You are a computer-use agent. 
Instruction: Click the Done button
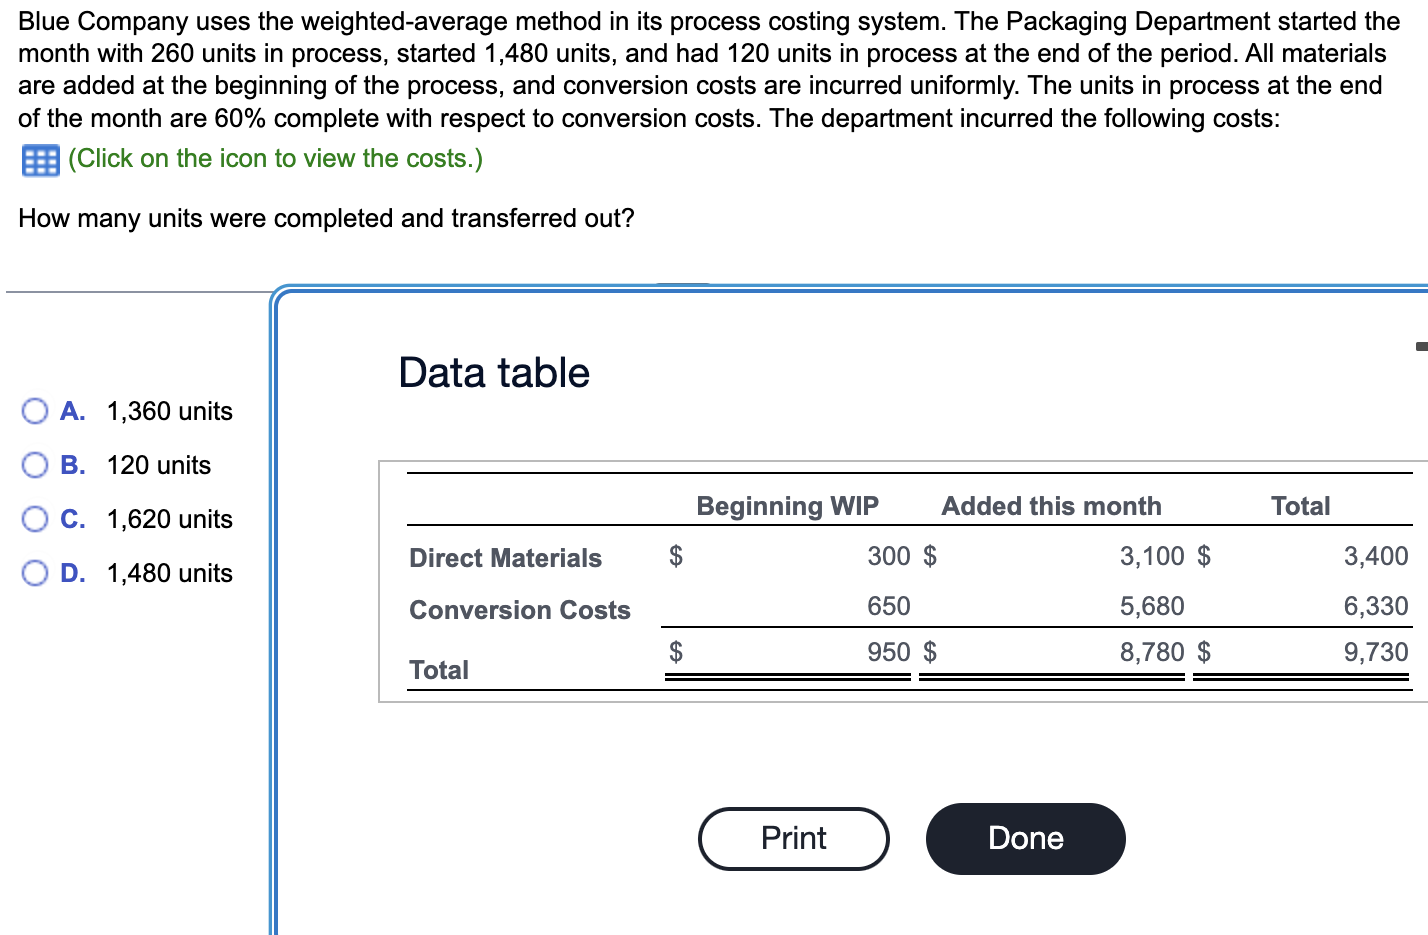coord(1025,838)
